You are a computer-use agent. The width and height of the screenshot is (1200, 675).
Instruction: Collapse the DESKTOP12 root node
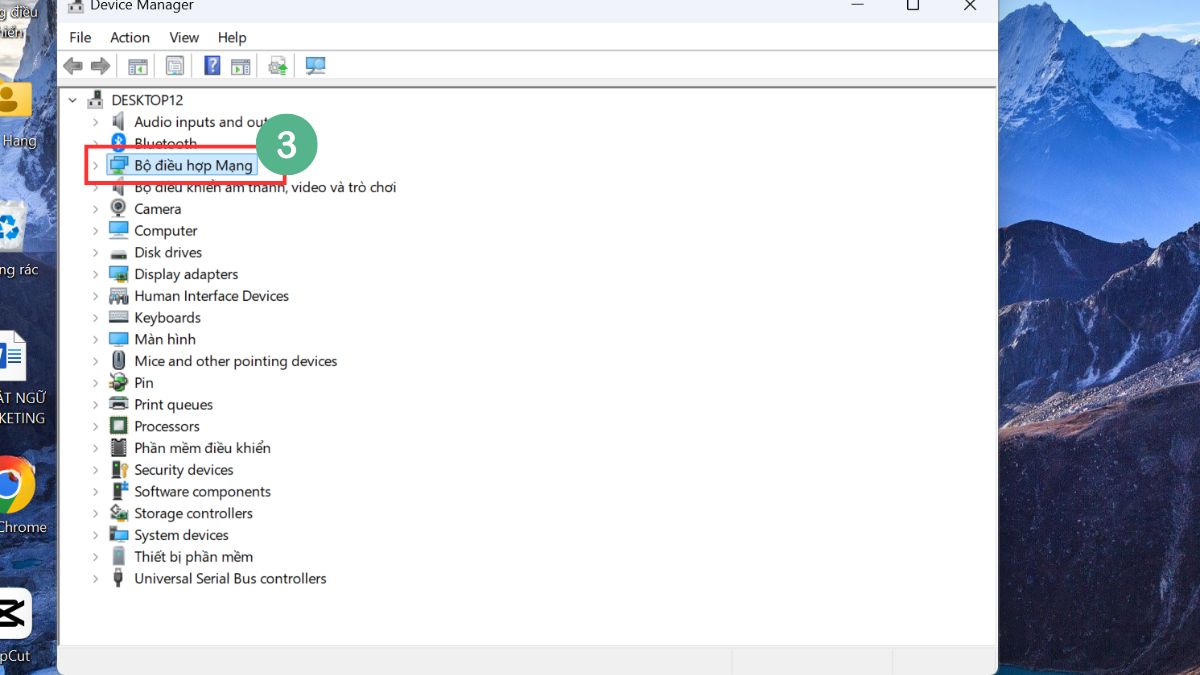click(x=73, y=100)
